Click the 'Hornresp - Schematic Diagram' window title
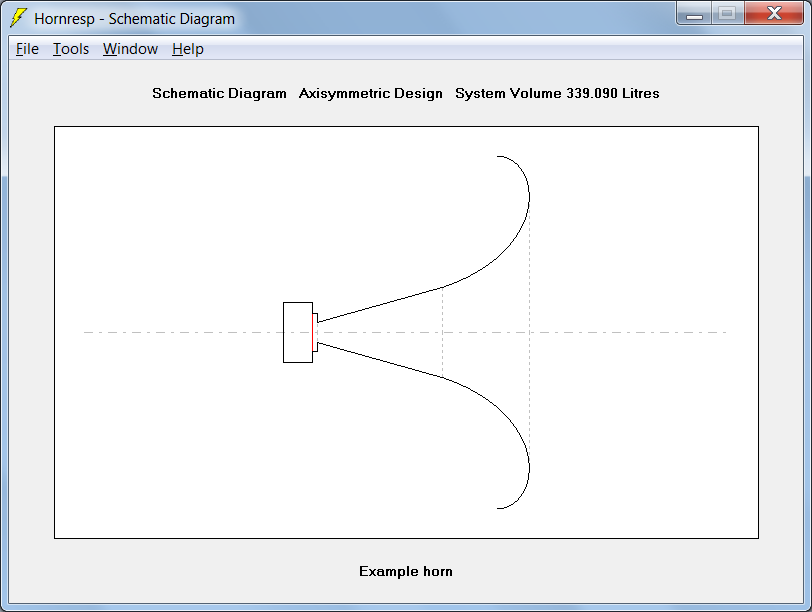Image resolution: width=812 pixels, height=612 pixels. point(134,19)
